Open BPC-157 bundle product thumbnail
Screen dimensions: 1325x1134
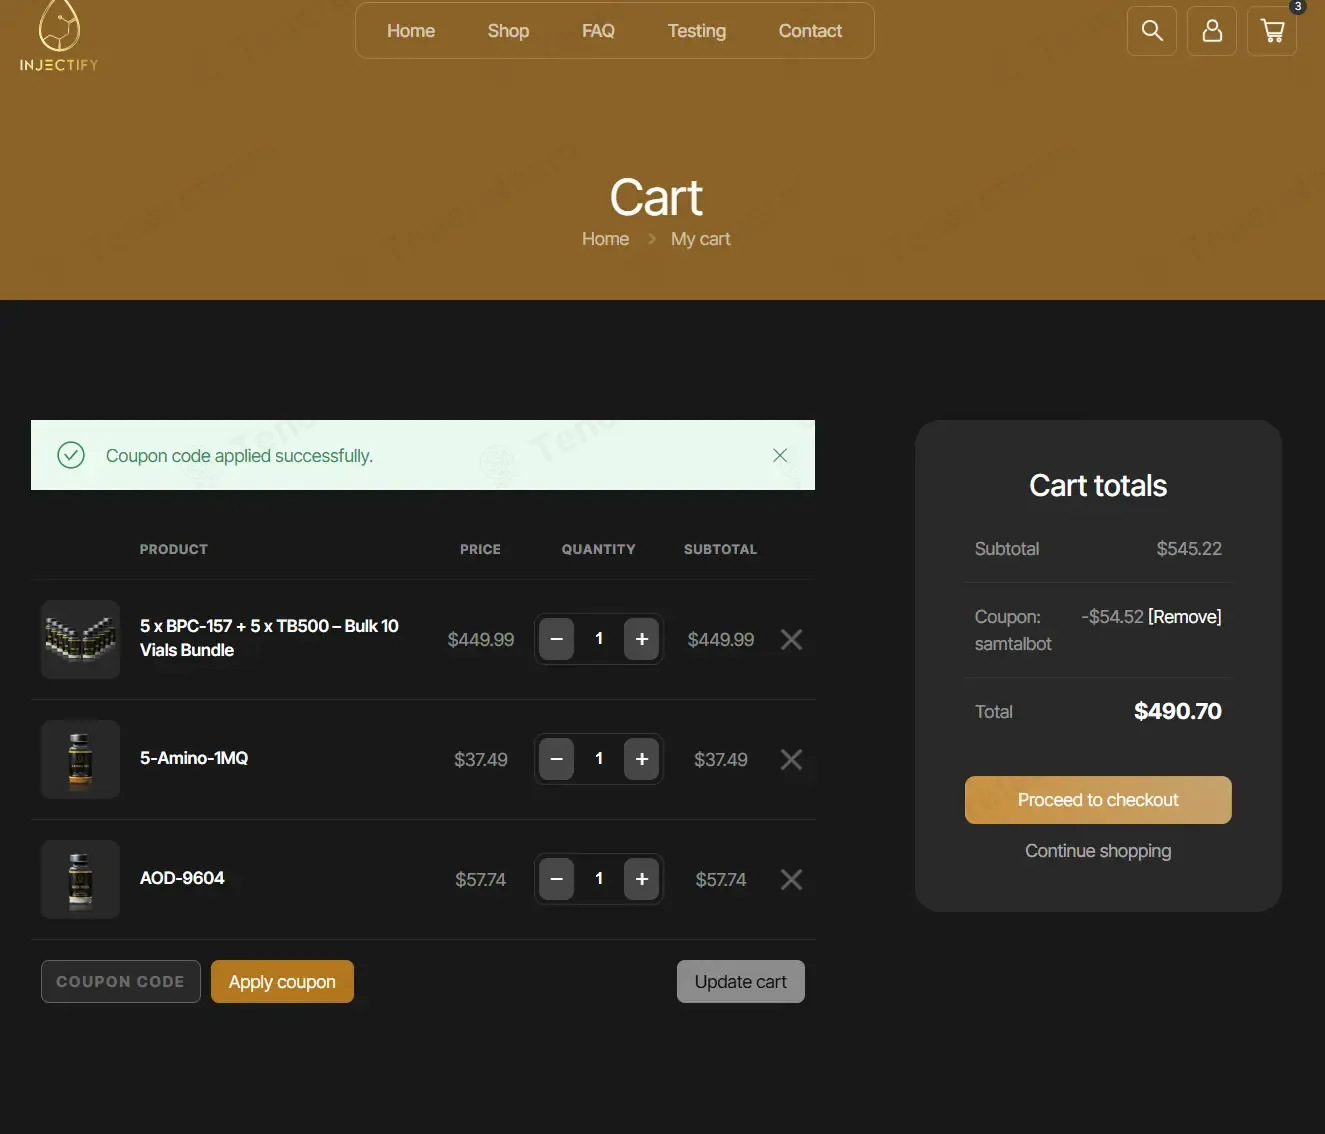[x=80, y=639]
